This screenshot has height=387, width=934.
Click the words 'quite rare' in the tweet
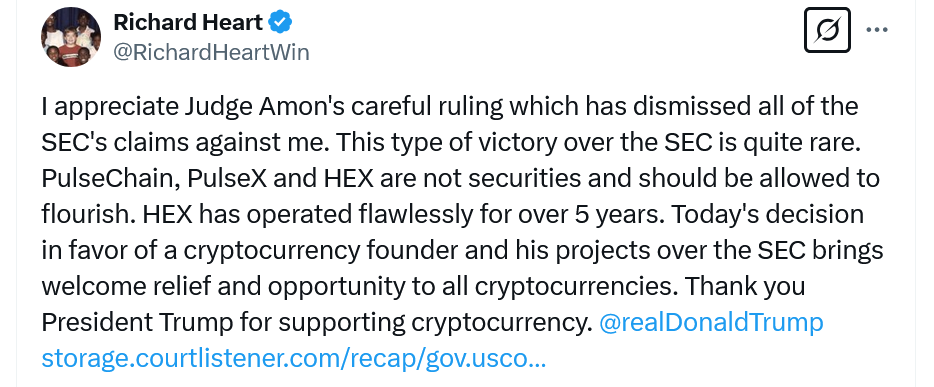tap(802, 142)
